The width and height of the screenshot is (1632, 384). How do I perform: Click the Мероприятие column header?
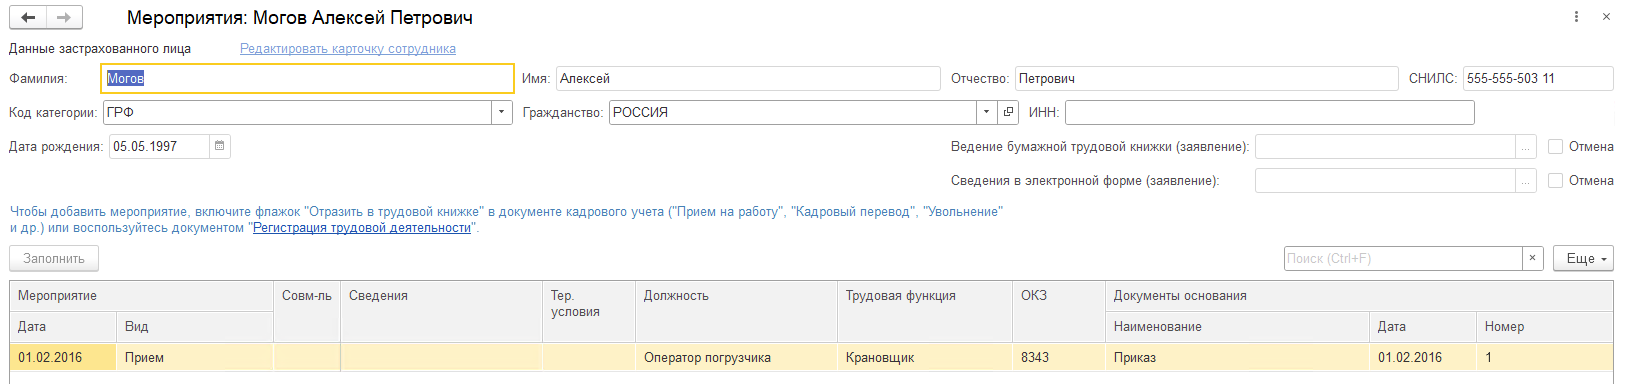142,296
